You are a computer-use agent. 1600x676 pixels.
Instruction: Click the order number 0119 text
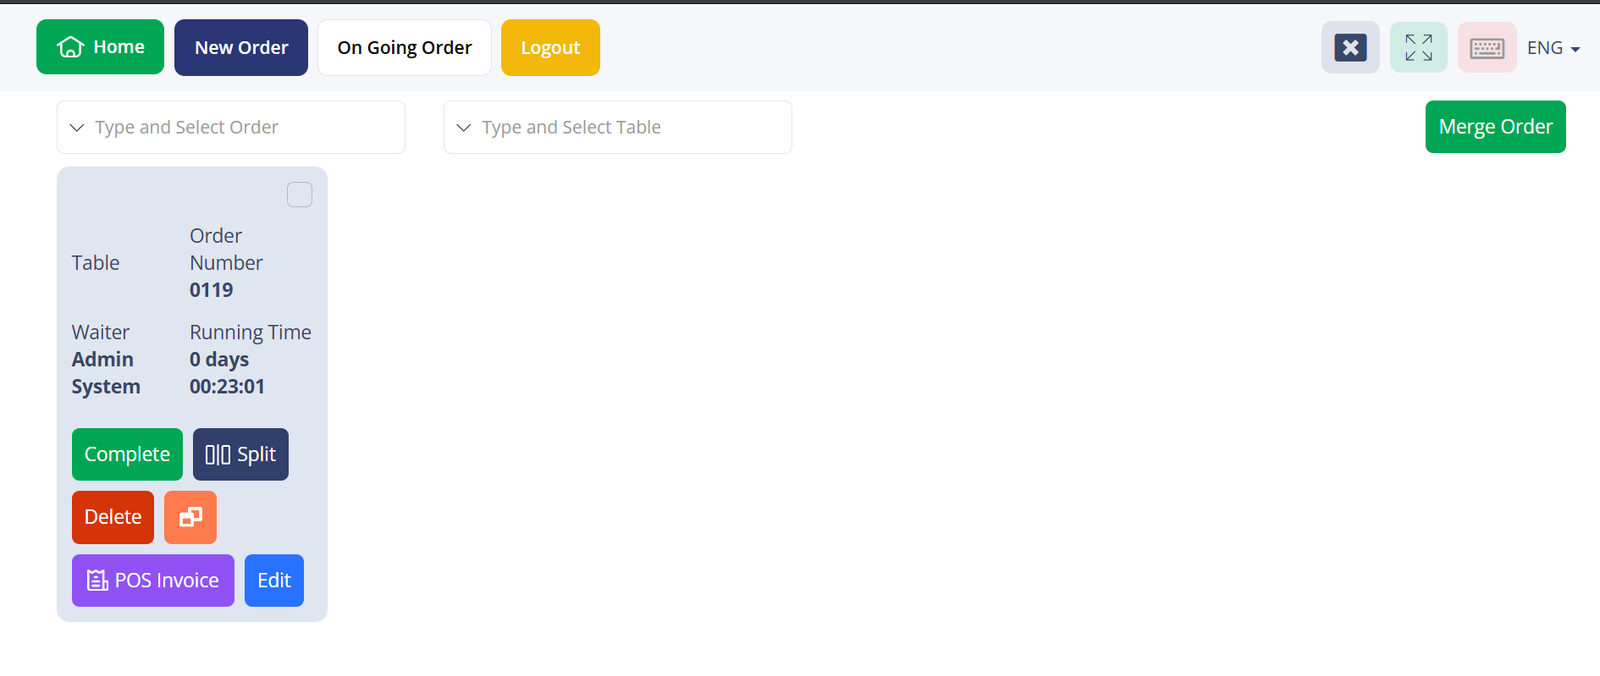pyautogui.click(x=211, y=290)
